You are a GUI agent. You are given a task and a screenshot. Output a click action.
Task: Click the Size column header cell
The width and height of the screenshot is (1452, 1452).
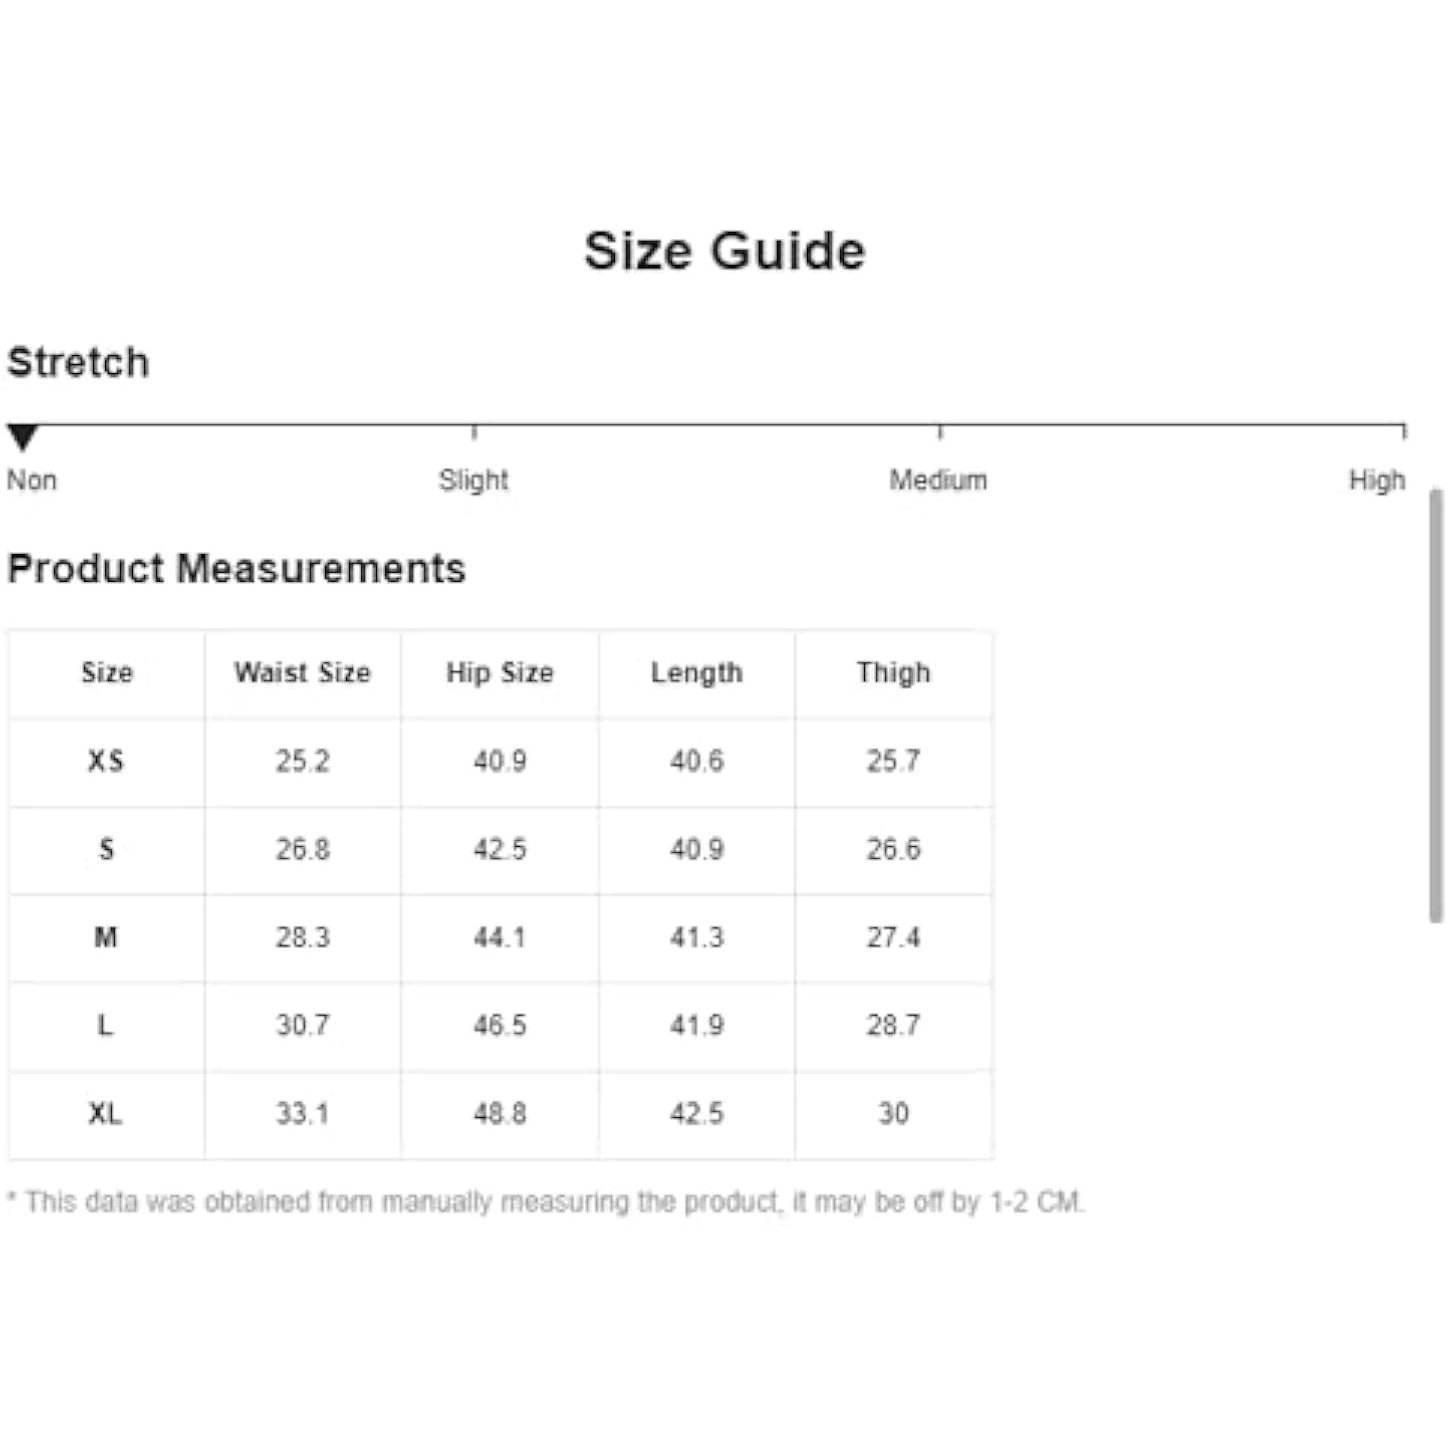[x=107, y=673]
